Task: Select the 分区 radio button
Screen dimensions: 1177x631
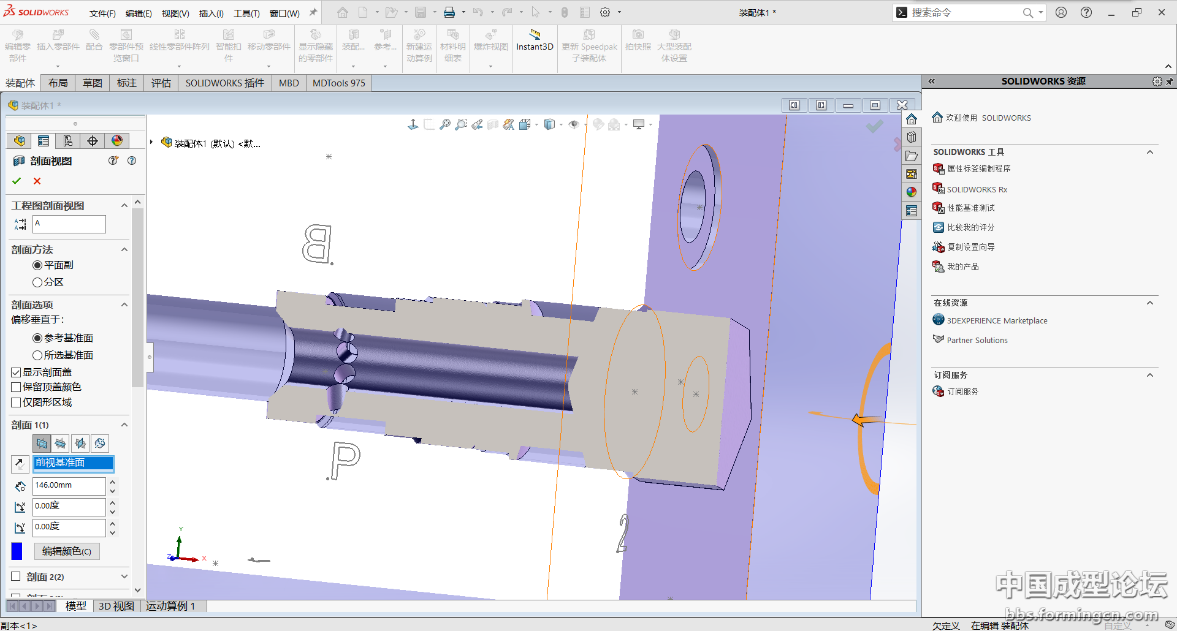Action: (38, 282)
